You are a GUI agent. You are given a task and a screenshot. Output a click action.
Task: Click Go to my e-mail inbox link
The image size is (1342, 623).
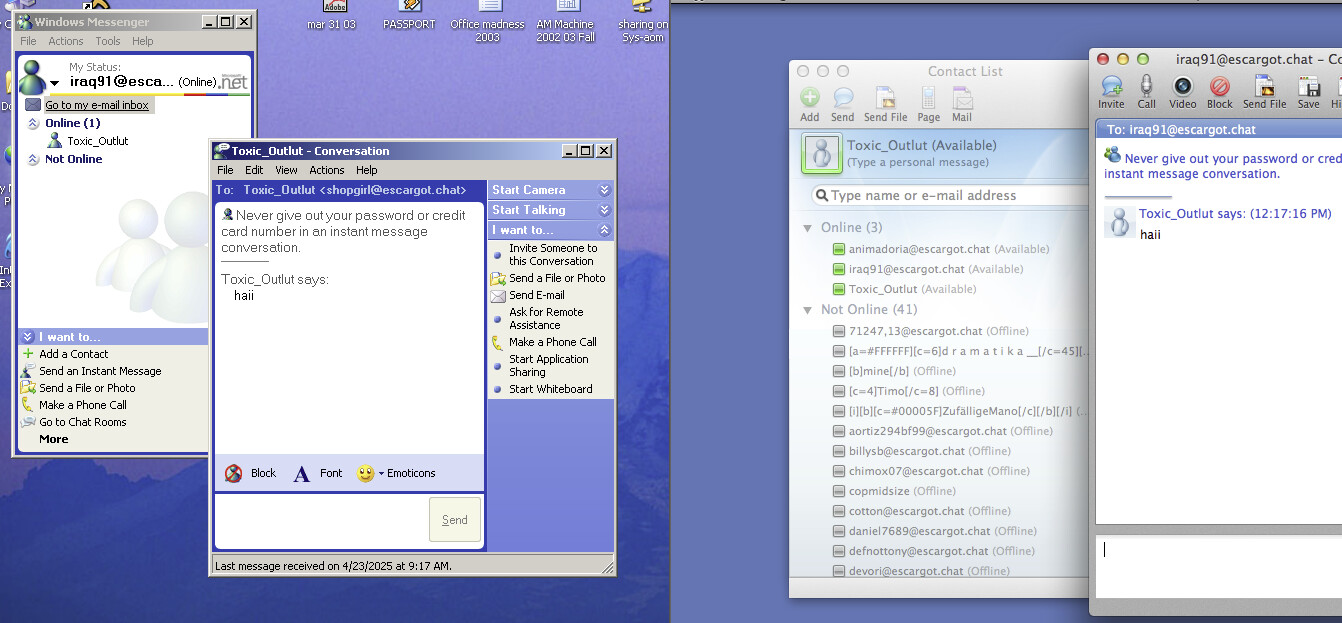(x=97, y=105)
